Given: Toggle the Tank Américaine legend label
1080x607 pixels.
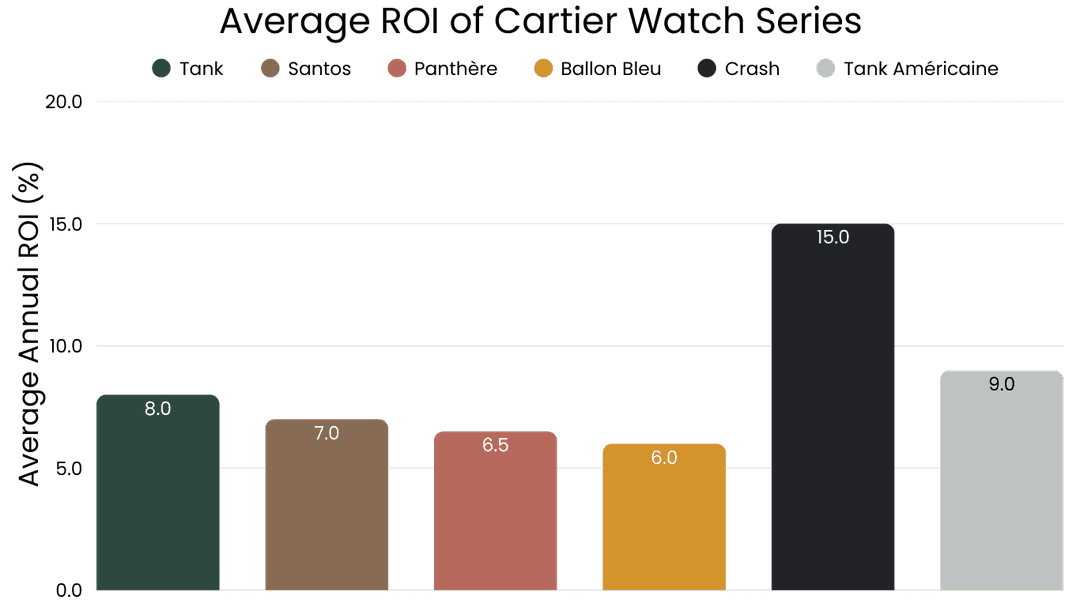Looking at the screenshot, I should pyautogui.click(x=921, y=69).
